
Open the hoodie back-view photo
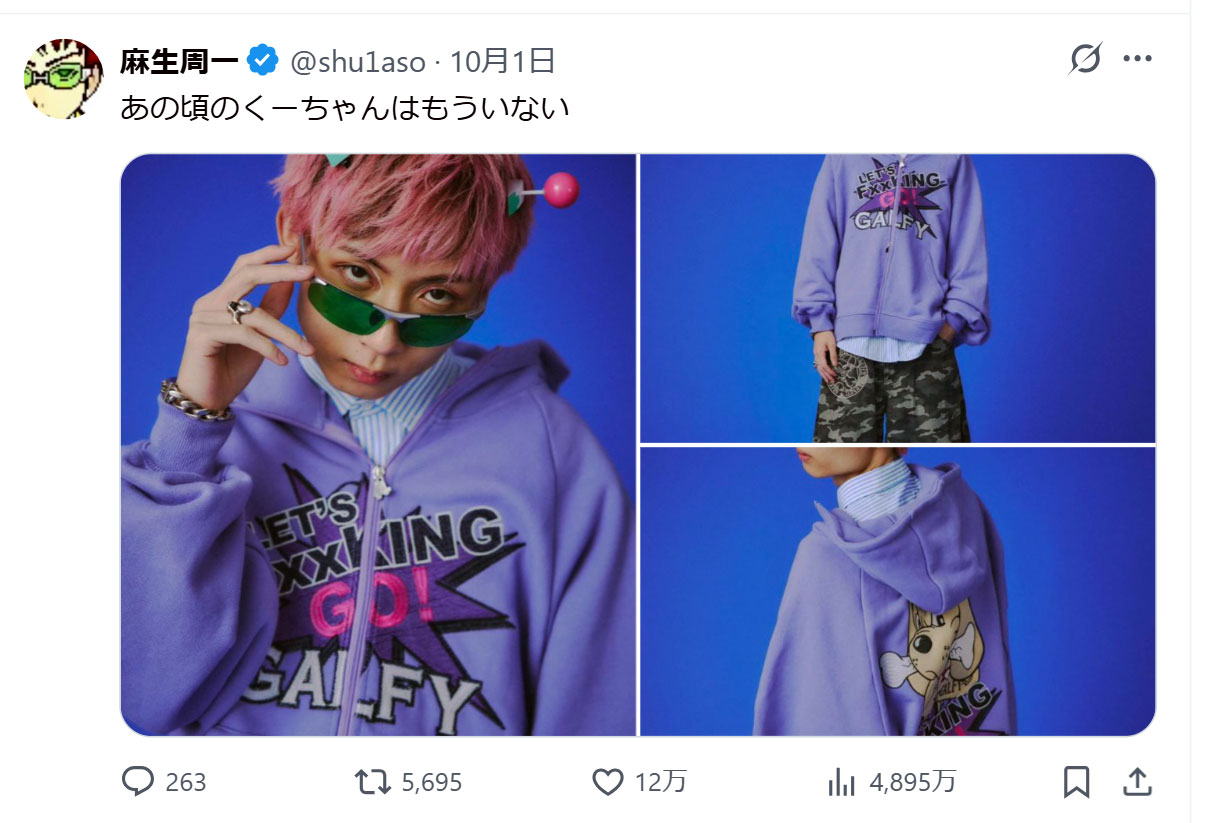point(897,591)
